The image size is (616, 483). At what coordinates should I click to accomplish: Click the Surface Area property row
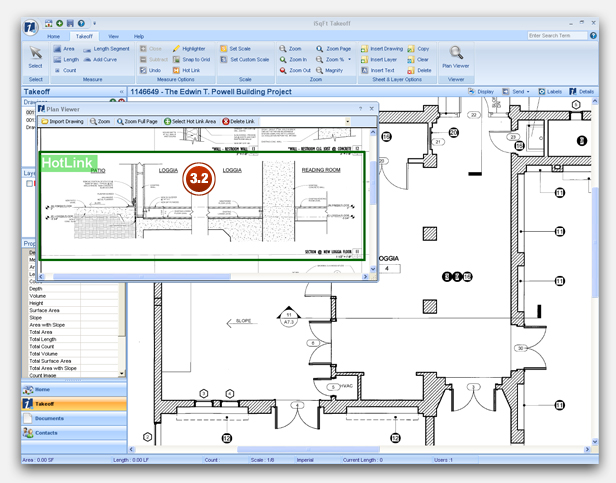tap(73, 310)
